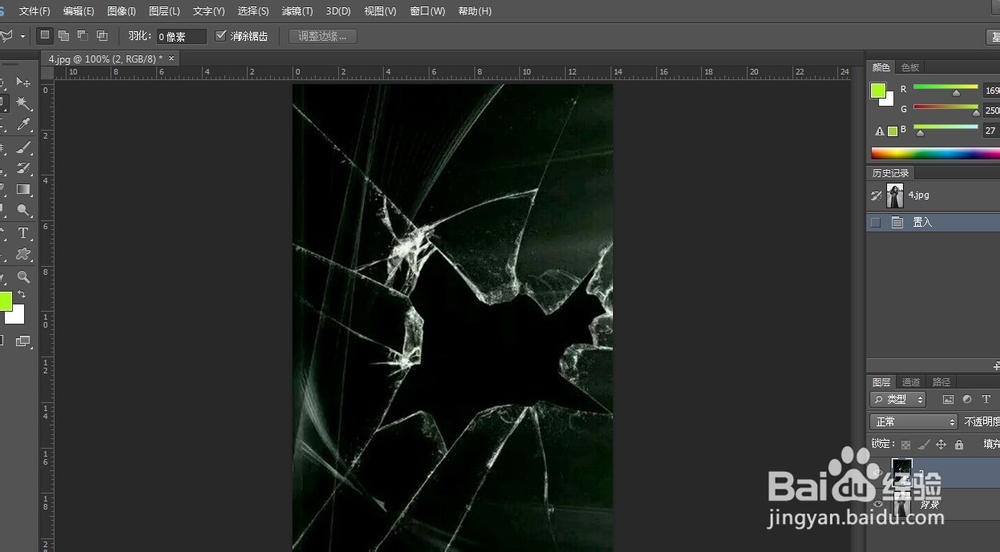Toggle the 消除锯齿 anti-alias checkbox
1000x552 pixels.
[x=221, y=36]
